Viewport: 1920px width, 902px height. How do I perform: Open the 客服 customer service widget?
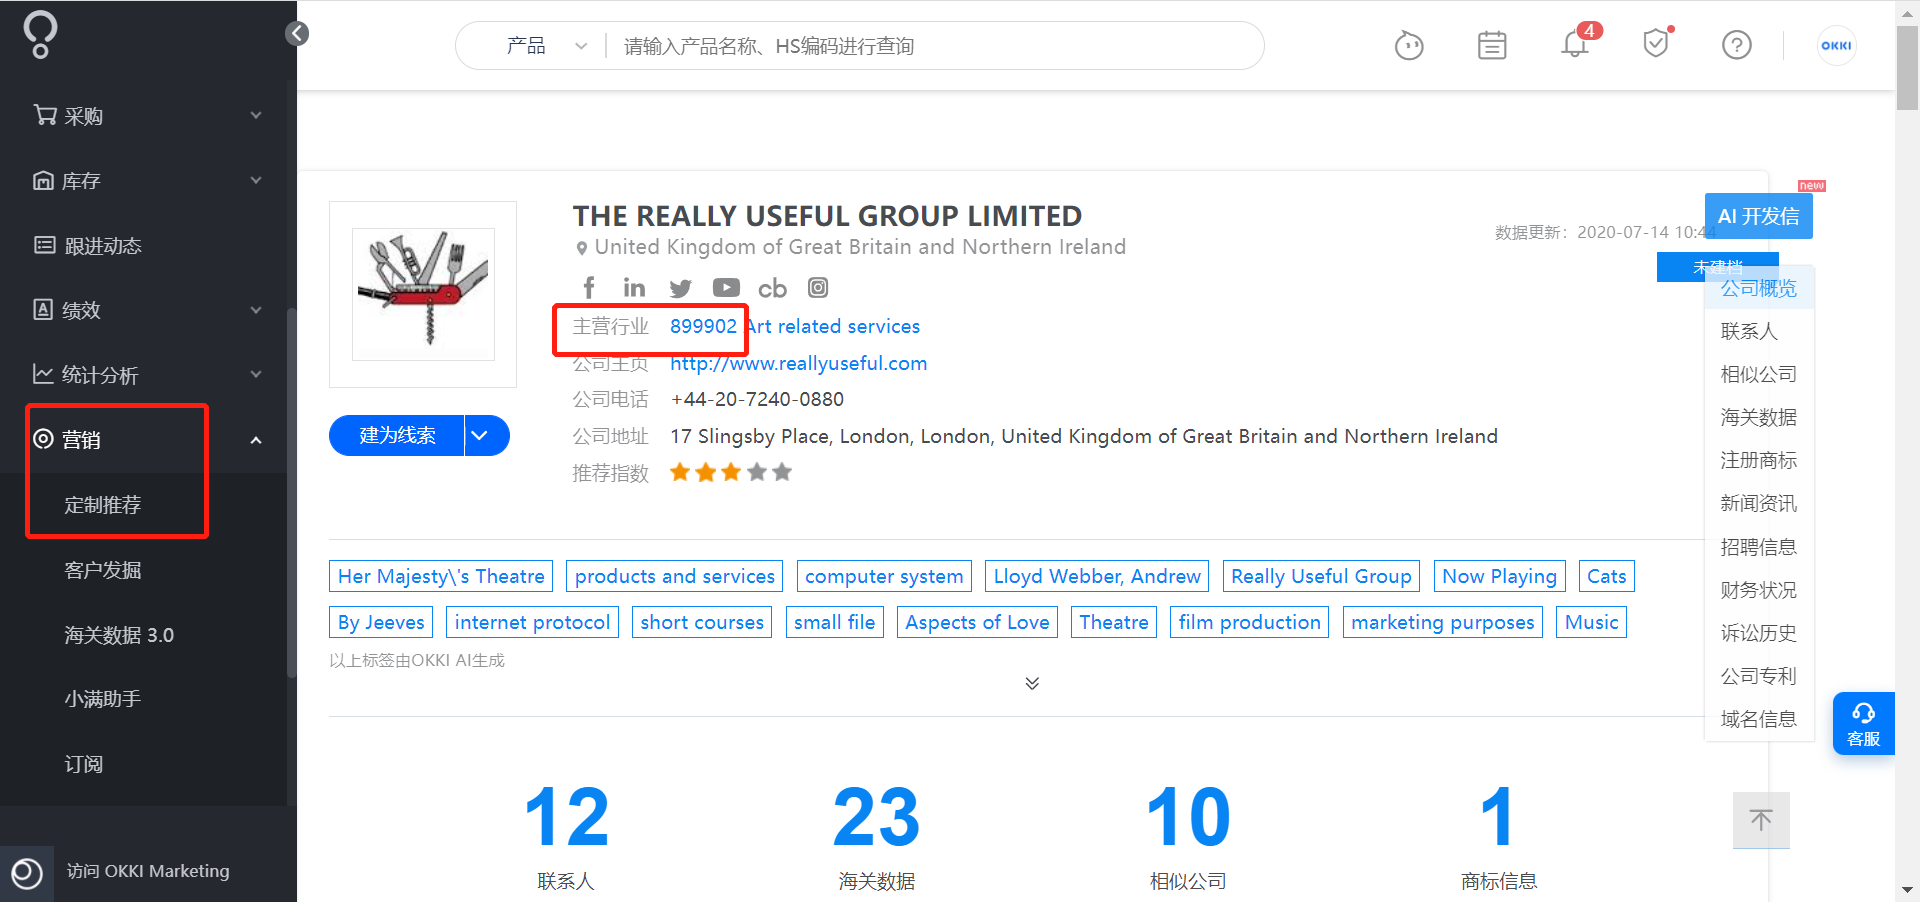(1863, 724)
